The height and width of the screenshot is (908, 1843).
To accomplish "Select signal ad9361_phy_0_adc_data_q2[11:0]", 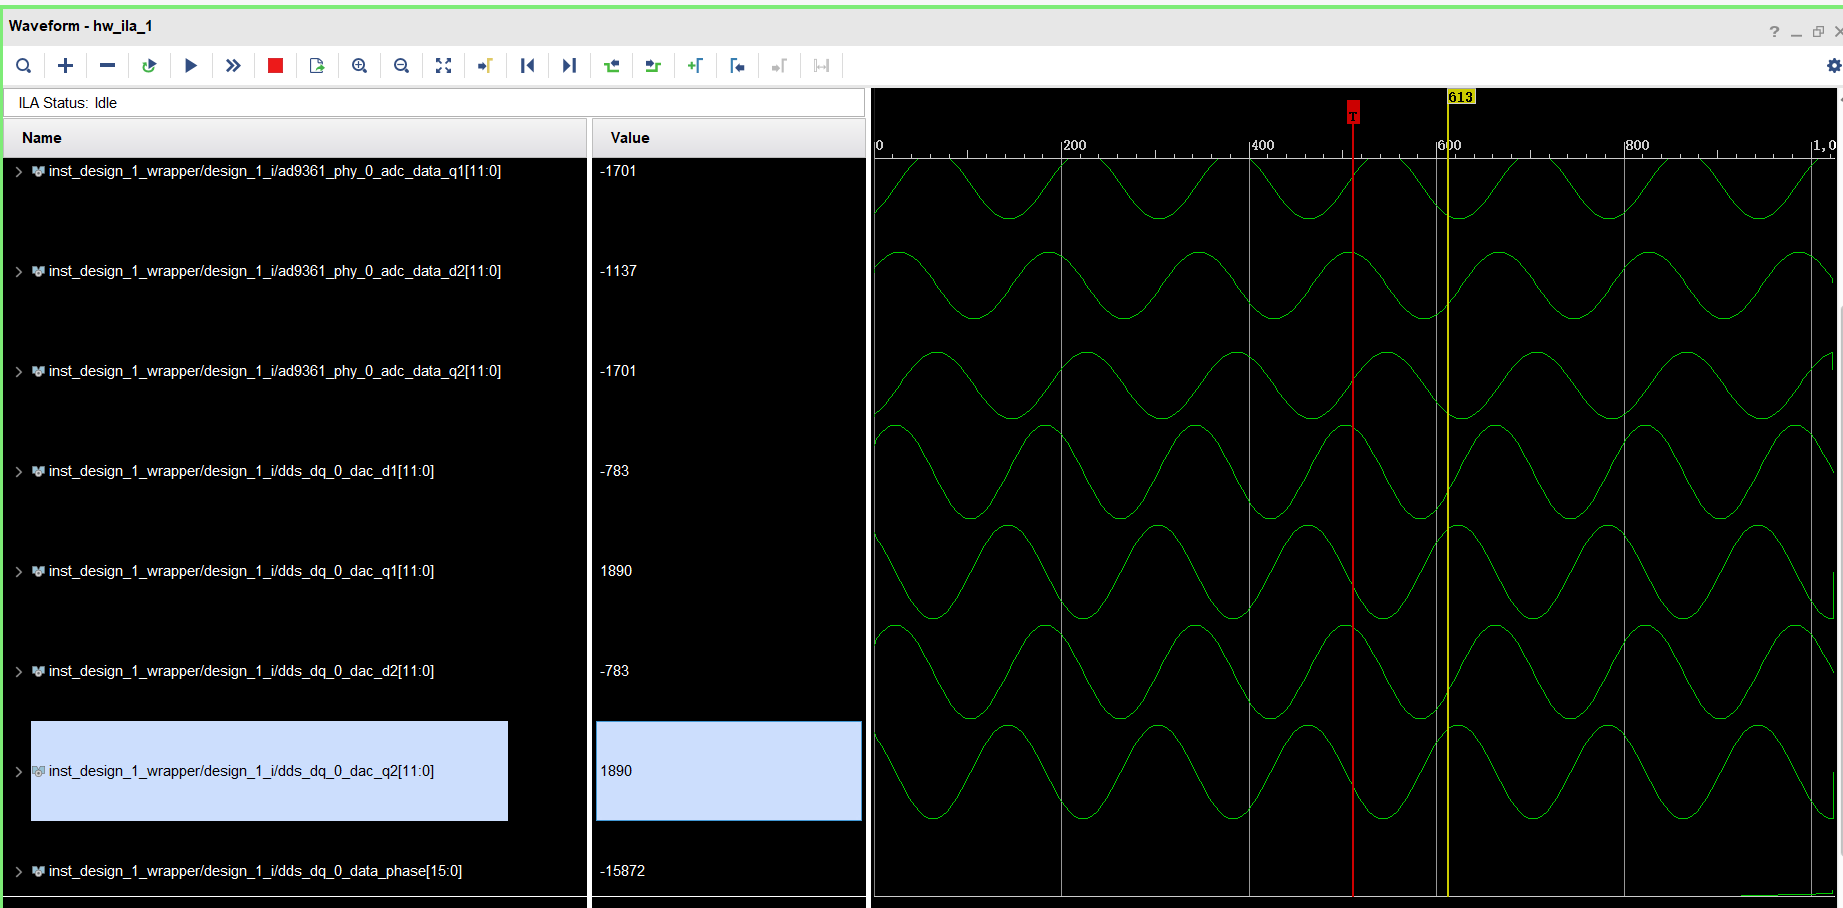I will [x=275, y=371].
